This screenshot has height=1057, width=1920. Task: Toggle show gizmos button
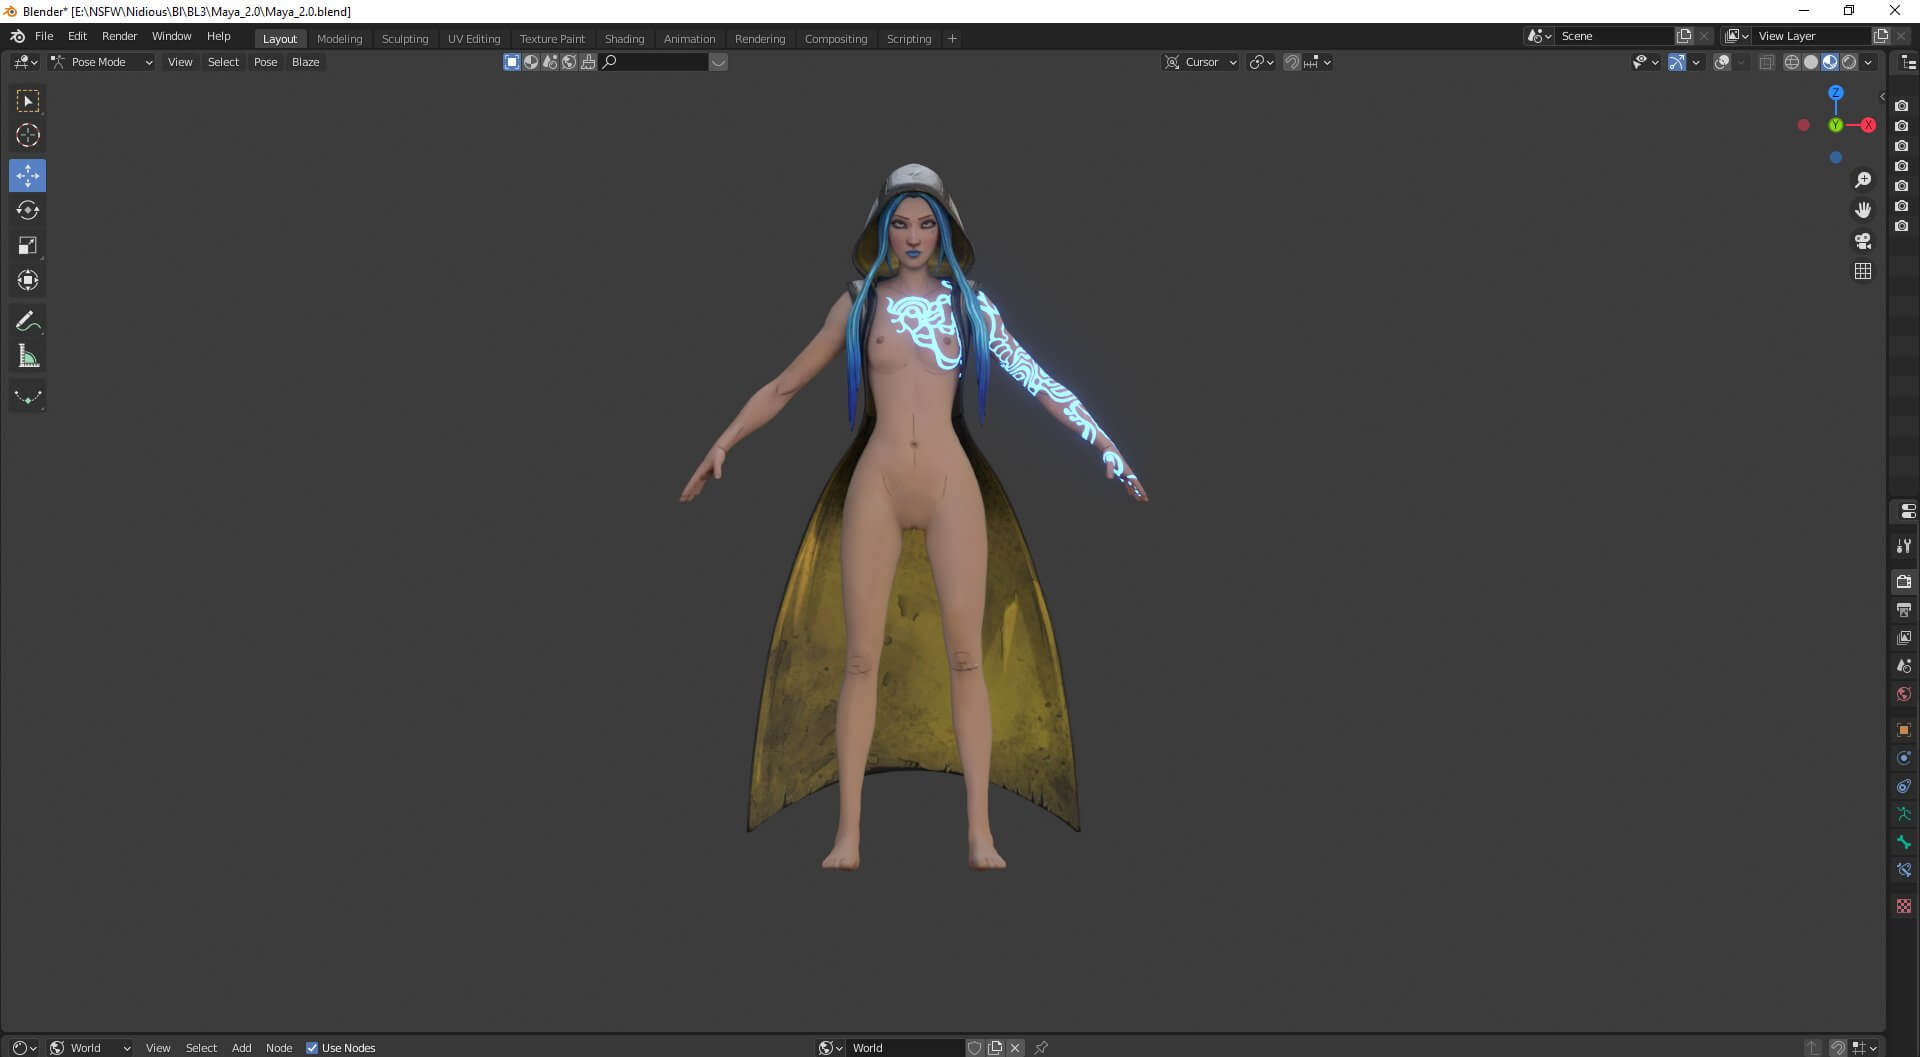coord(1677,62)
